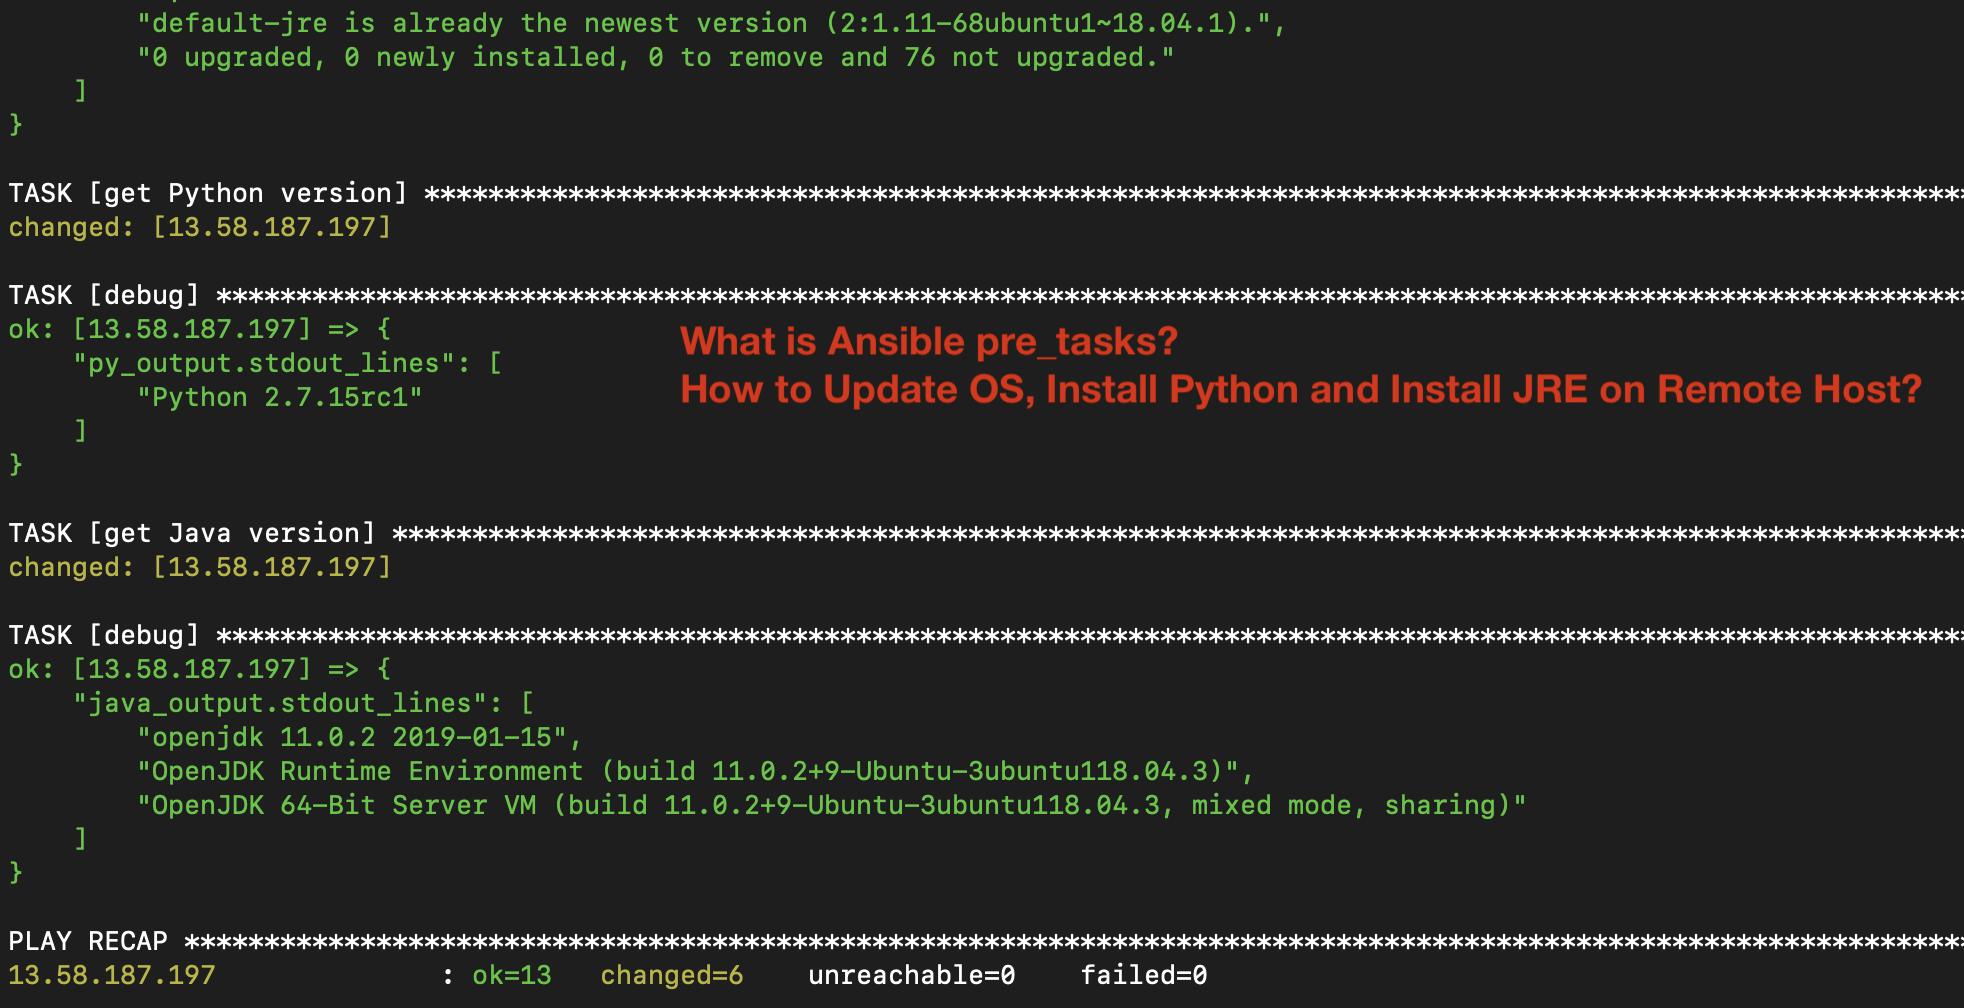Image resolution: width=1964 pixels, height=1008 pixels.
Task: Click the "failed=0" recap value
Action: point(1143,975)
